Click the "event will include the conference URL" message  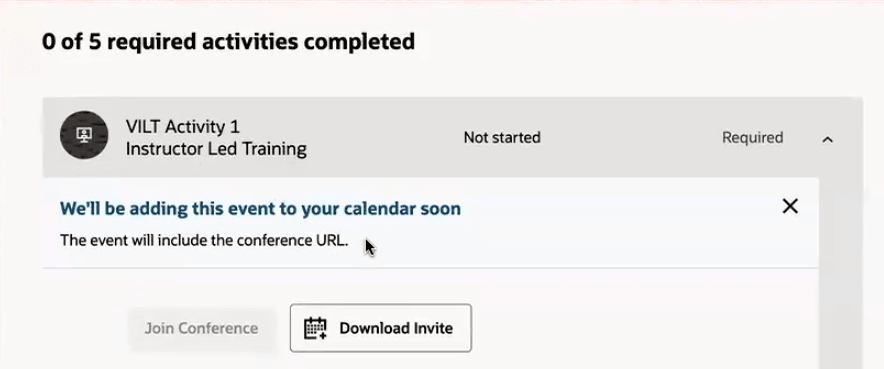point(204,241)
